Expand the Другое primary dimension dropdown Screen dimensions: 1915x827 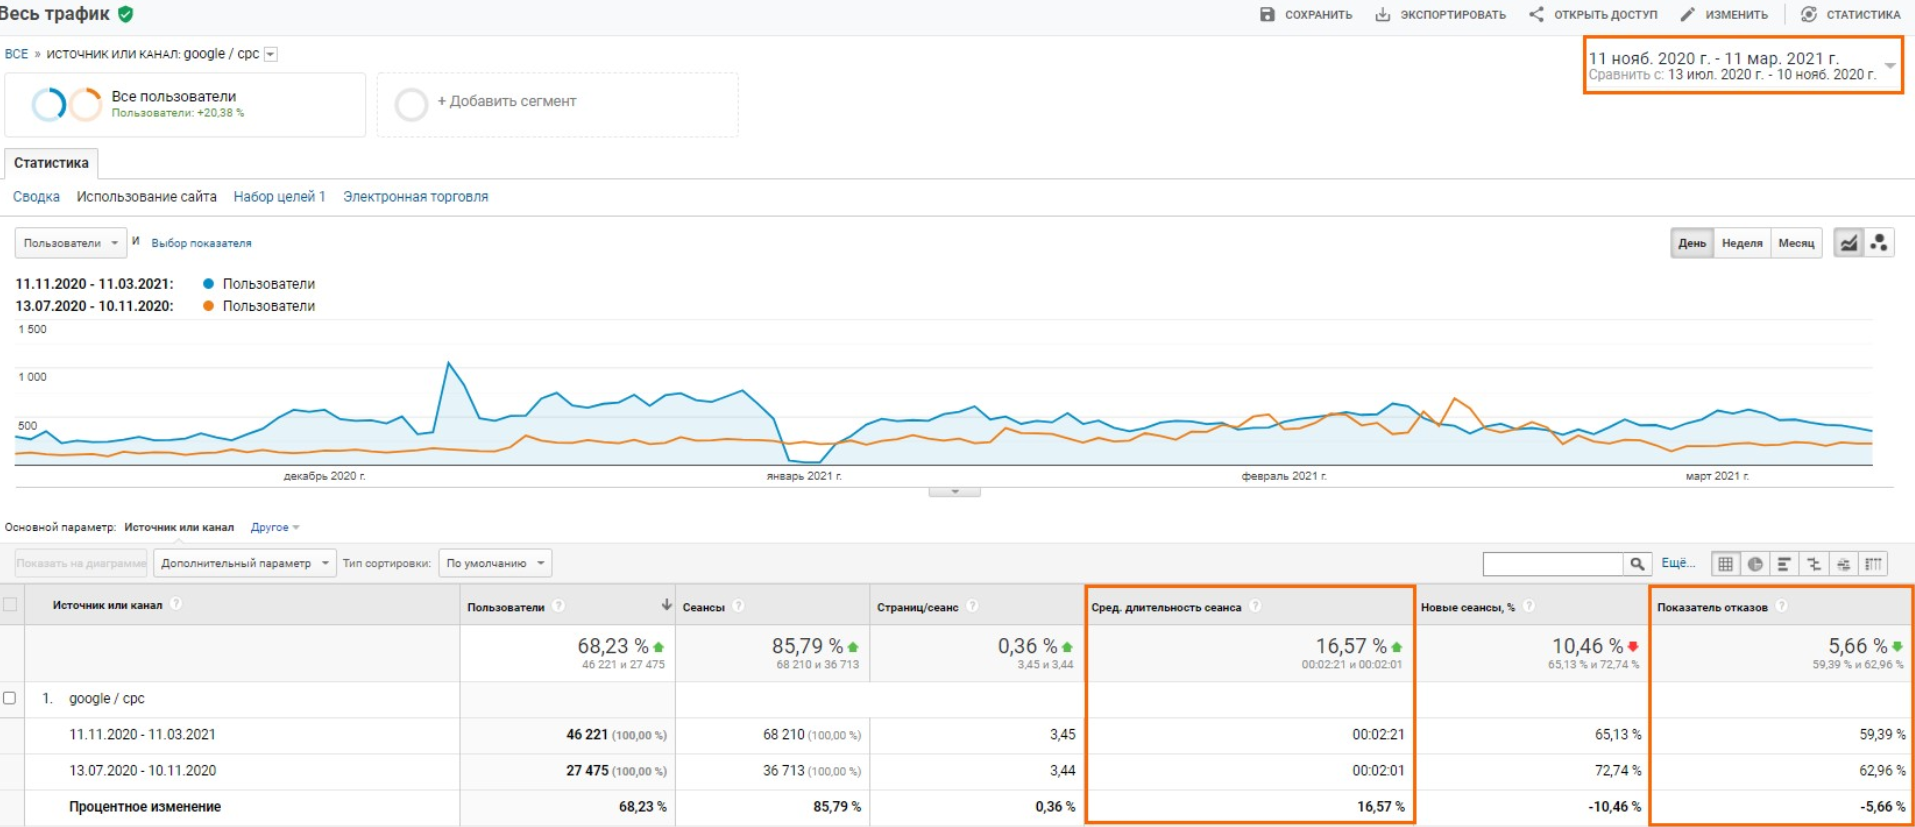(275, 527)
